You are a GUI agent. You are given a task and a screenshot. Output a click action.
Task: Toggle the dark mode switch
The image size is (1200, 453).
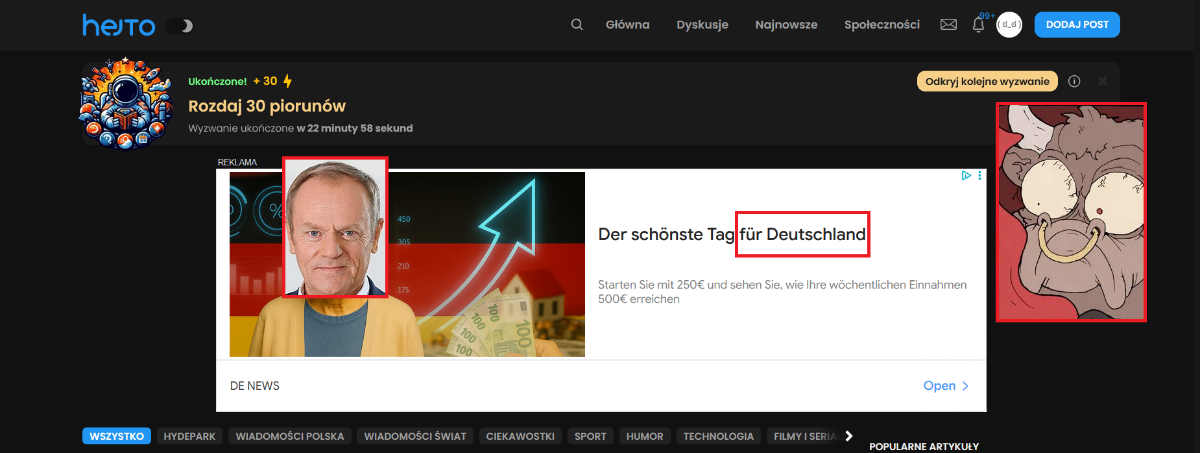180,26
